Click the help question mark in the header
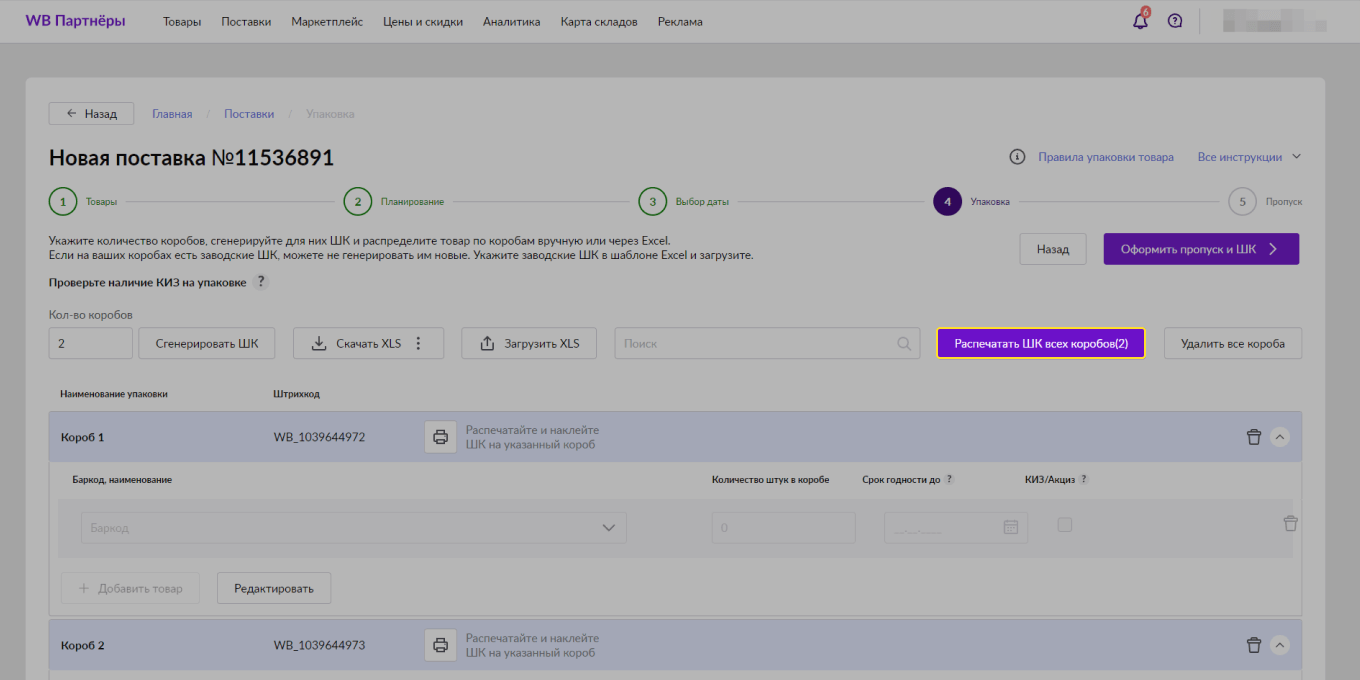Viewport: 1360px width, 680px height. click(x=1174, y=20)
